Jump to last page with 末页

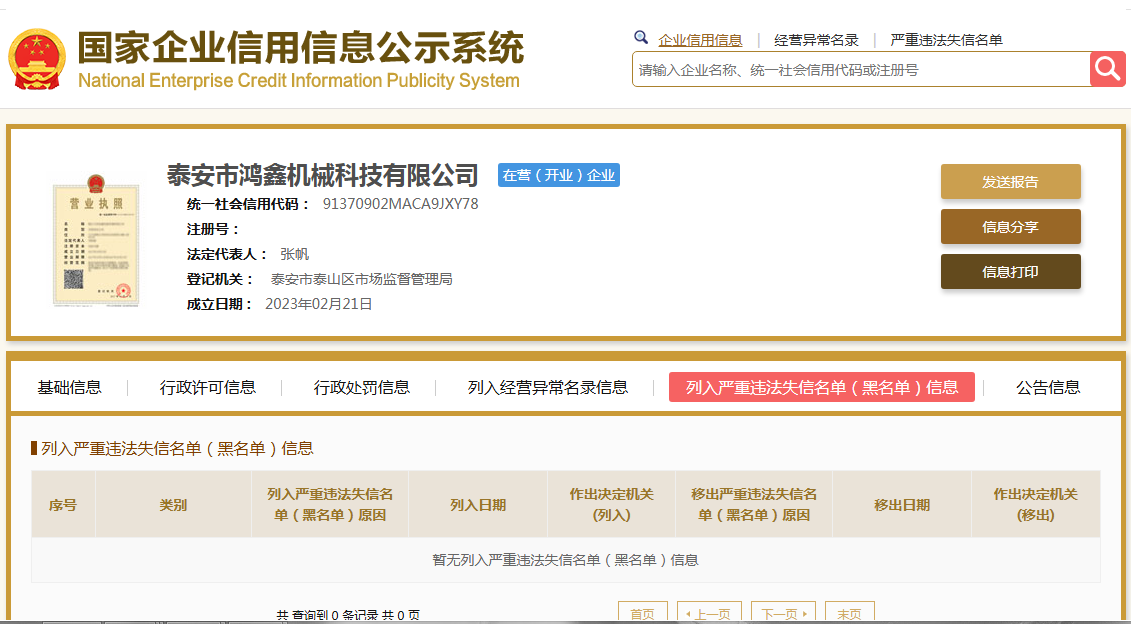(850, 613)
